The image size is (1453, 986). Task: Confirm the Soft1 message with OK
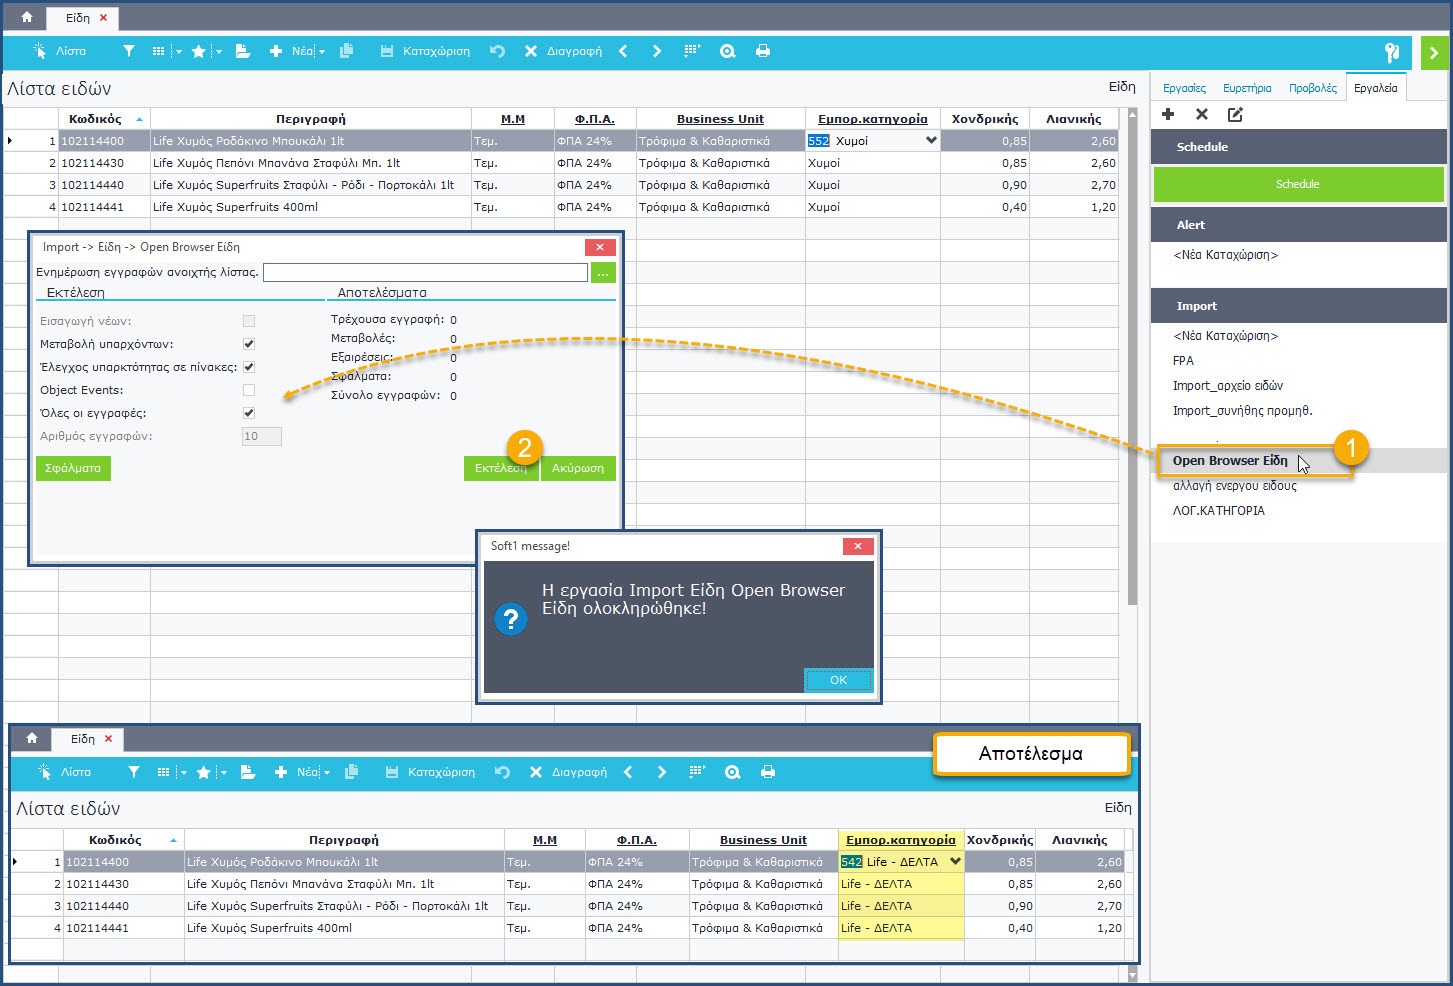(838, 680)
